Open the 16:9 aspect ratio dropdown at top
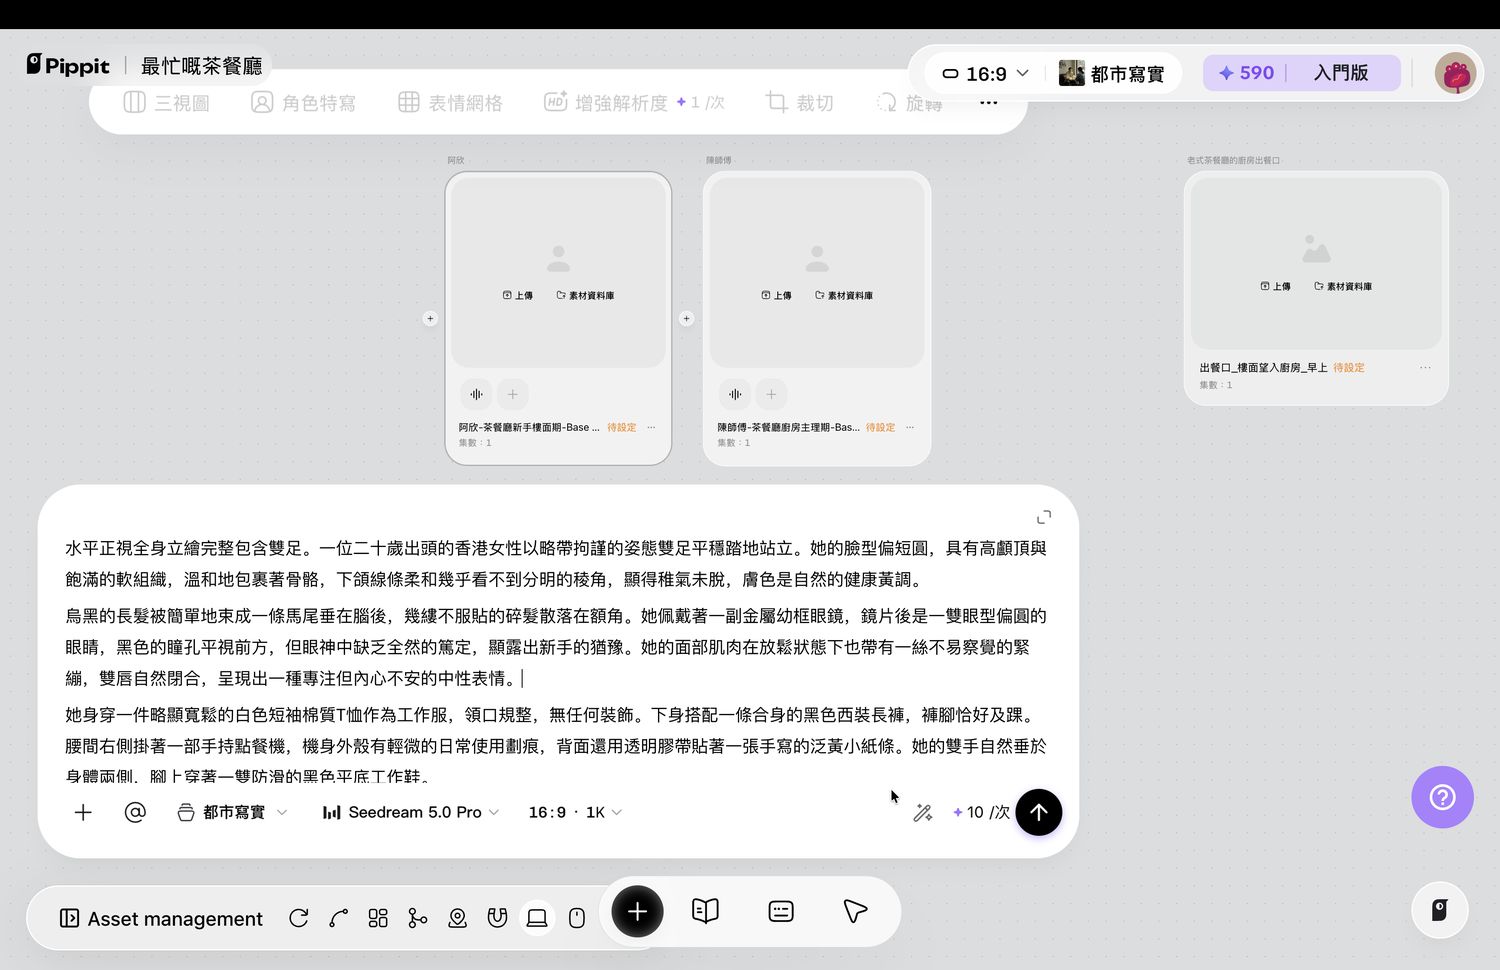This screenshot has width=1500, height=970. pos(986,74)
